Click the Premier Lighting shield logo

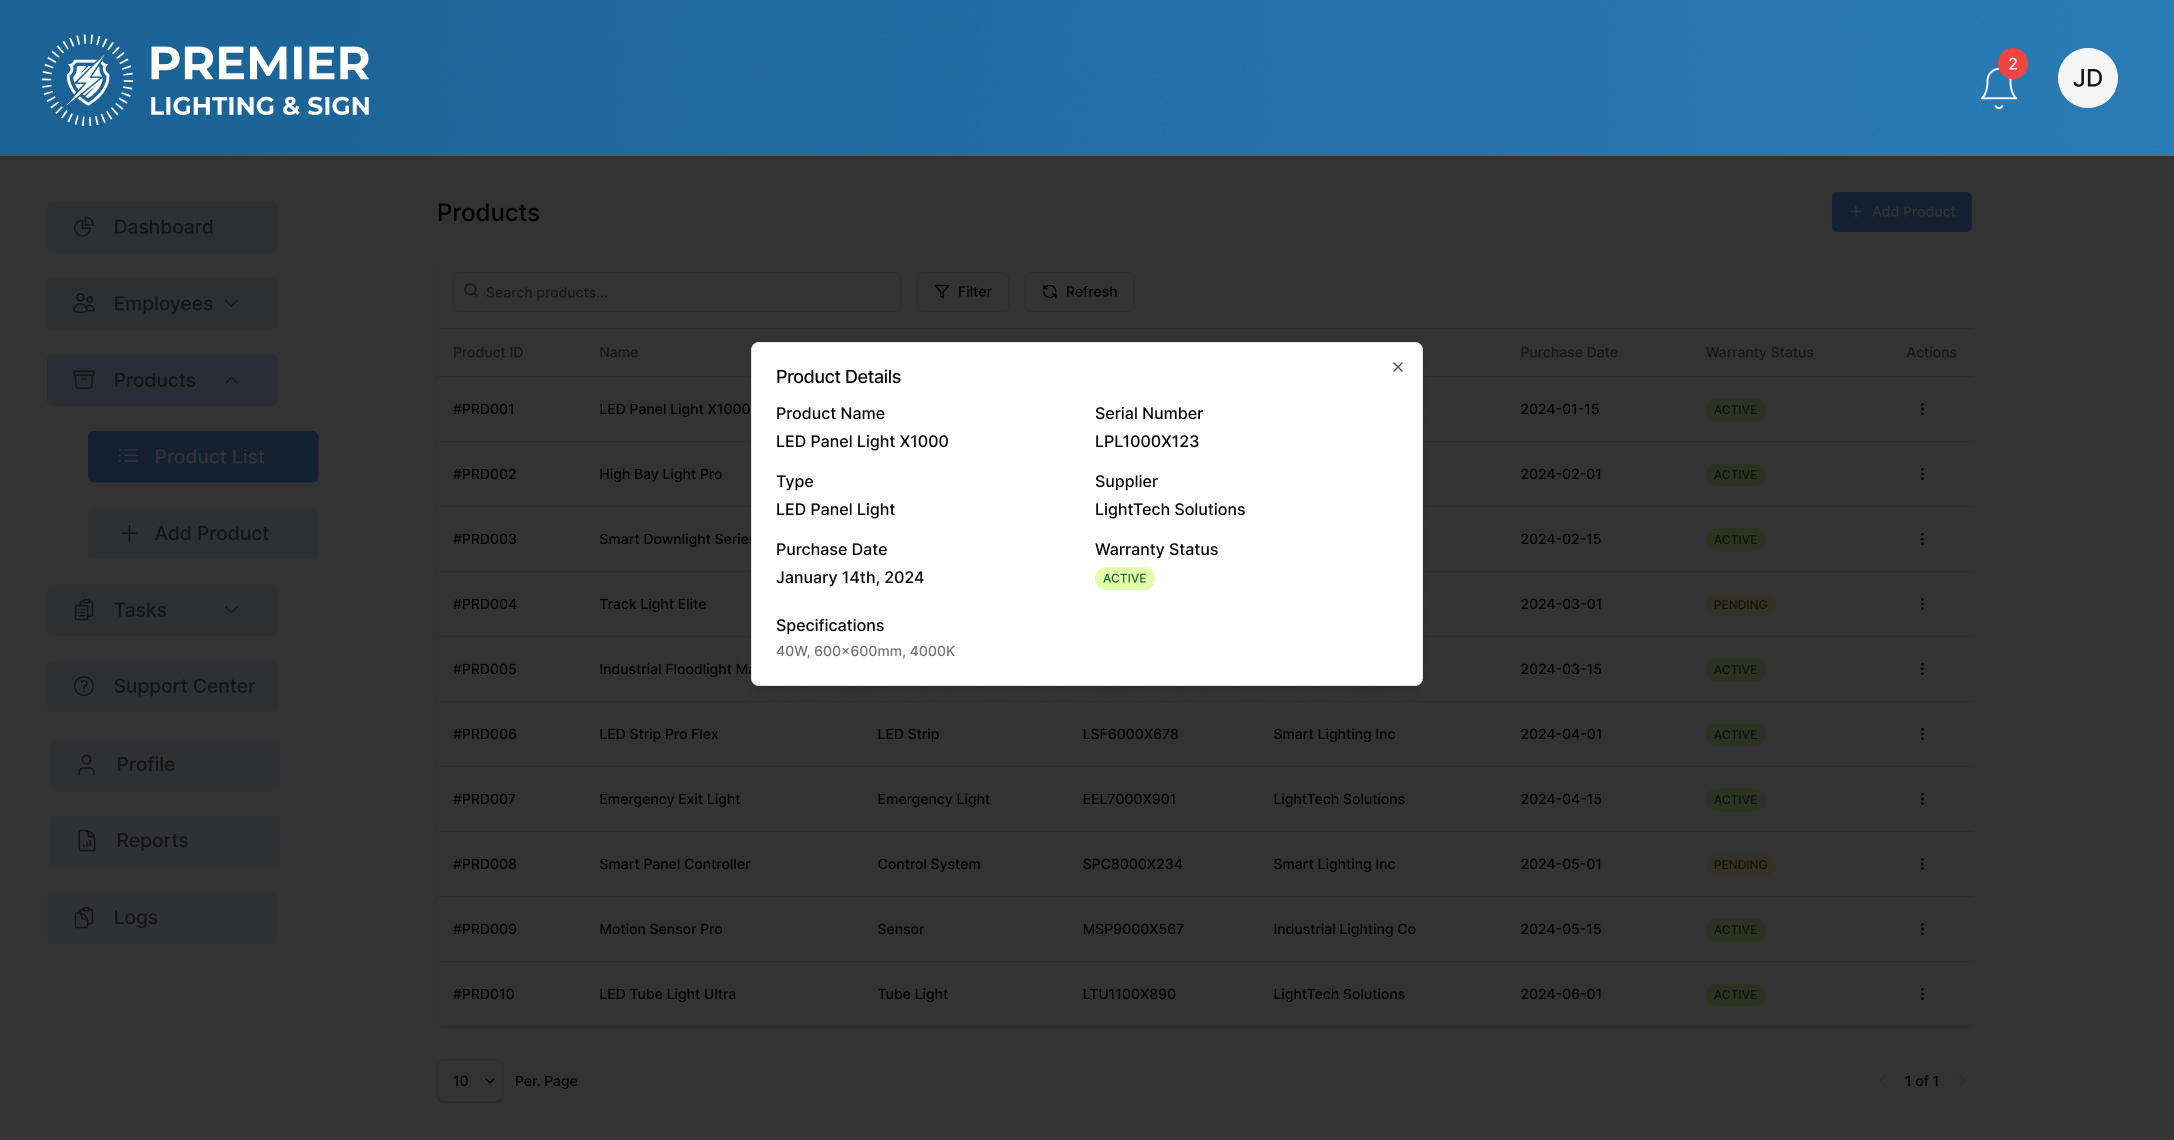[x=87, y=80]
